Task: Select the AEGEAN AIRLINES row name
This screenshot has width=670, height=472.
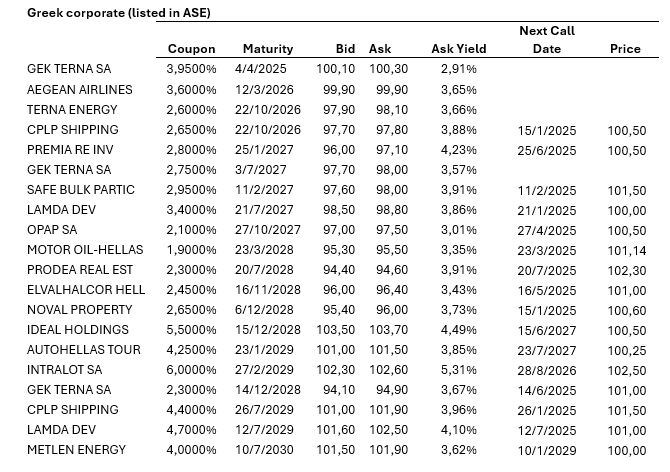Action: [x=78, y=89]
